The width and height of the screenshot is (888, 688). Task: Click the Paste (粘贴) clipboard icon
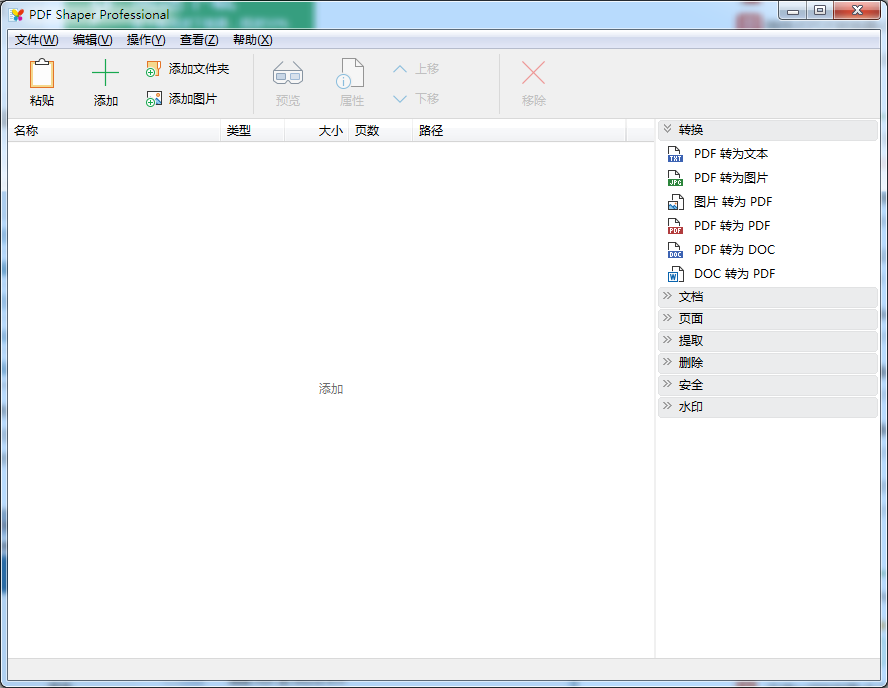(42, 74)
